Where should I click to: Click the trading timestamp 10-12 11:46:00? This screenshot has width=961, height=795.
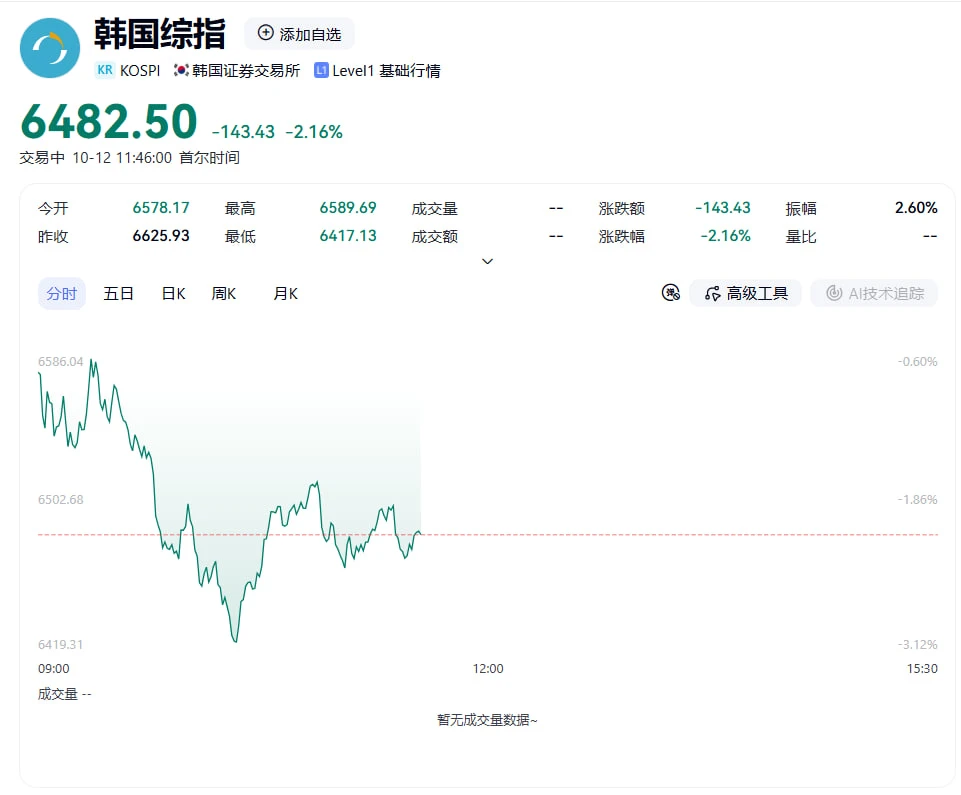tap(122, 158)
